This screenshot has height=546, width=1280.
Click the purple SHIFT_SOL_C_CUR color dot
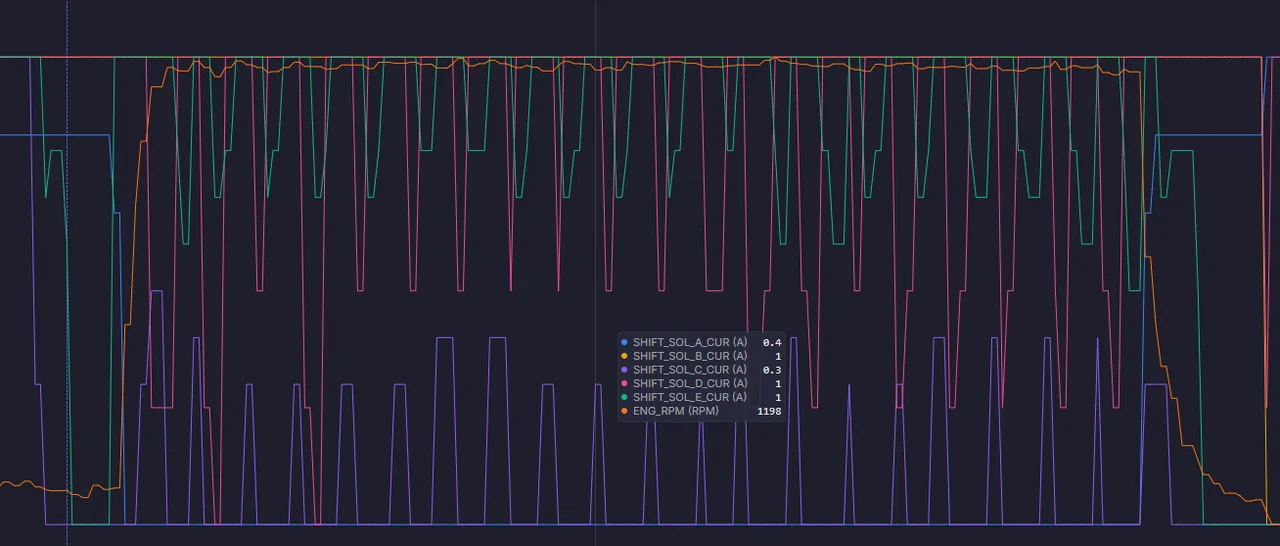[625, 370]
